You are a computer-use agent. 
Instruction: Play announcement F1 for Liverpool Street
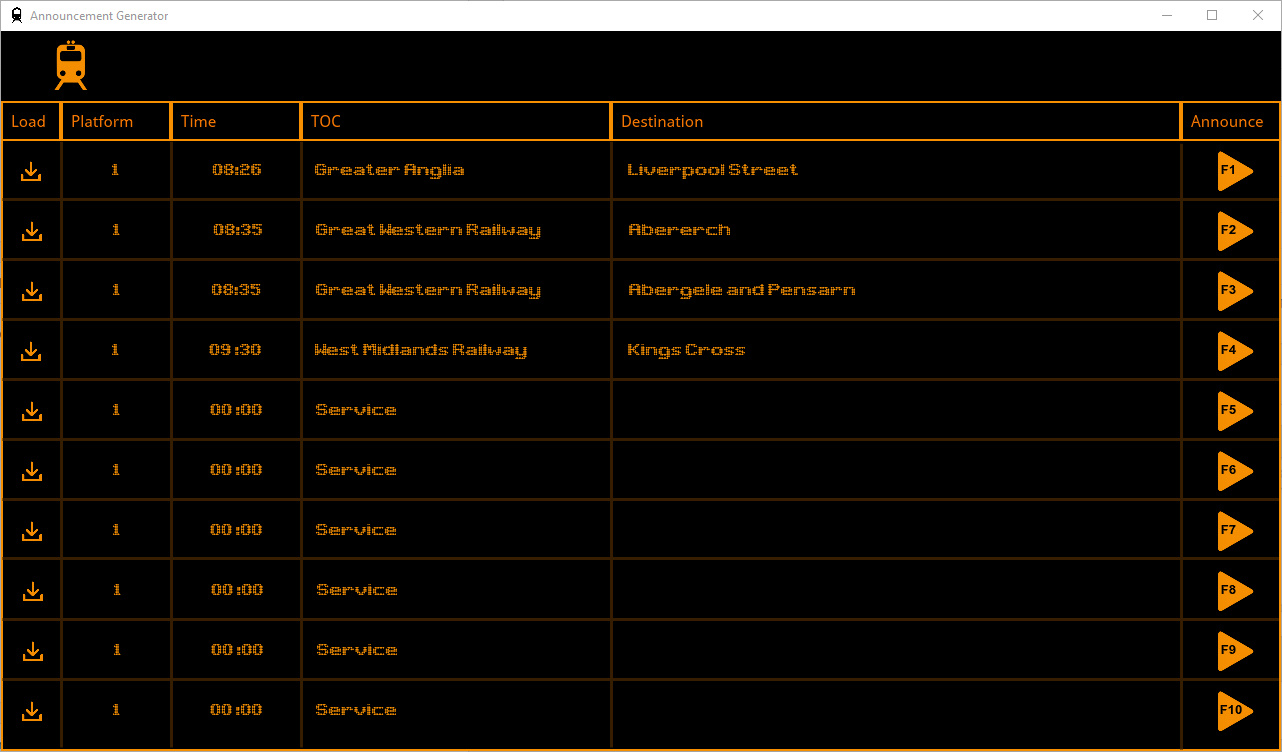(x=1235, y=171)
